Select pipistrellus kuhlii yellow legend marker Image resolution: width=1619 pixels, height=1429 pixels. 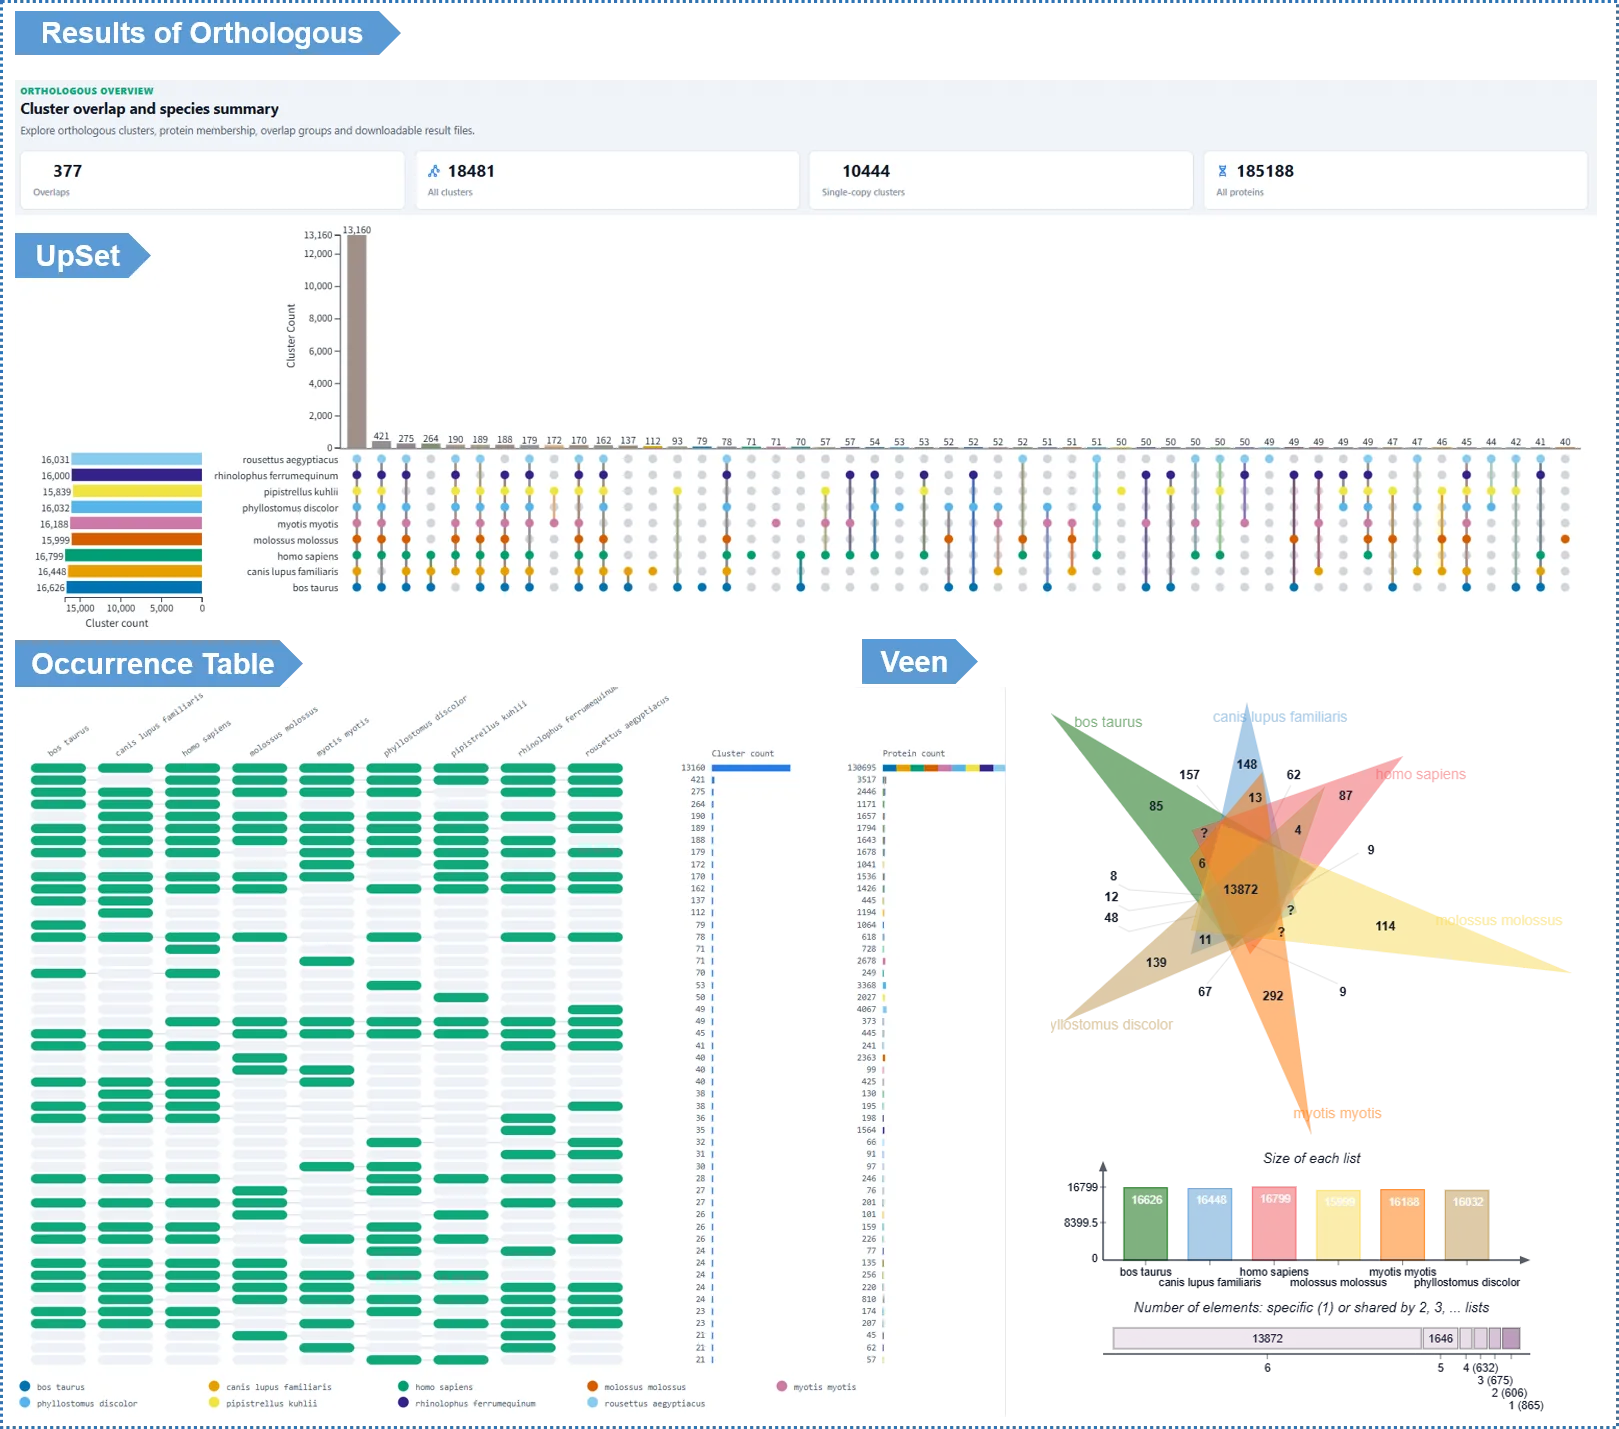coord(214,1402)
